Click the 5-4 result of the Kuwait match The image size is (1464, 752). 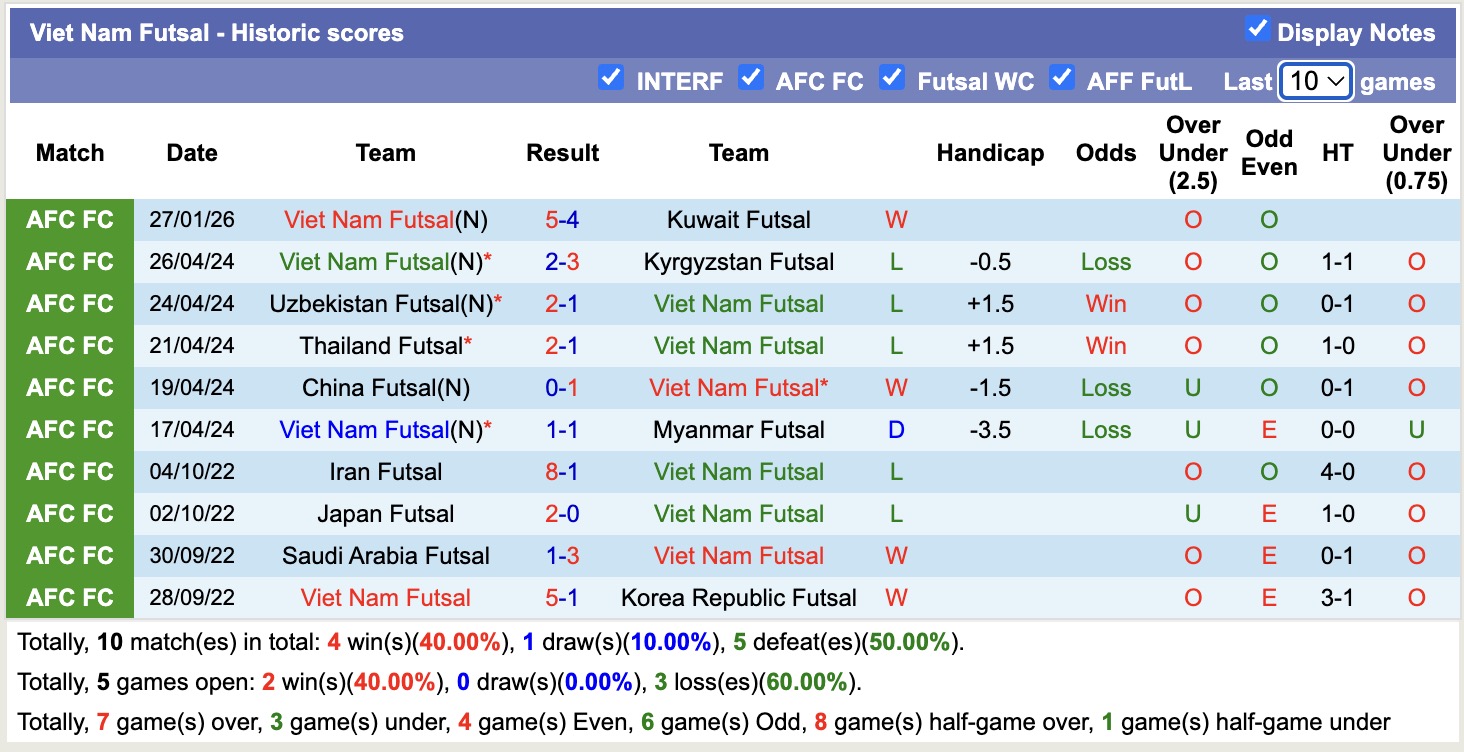point(562,219)
